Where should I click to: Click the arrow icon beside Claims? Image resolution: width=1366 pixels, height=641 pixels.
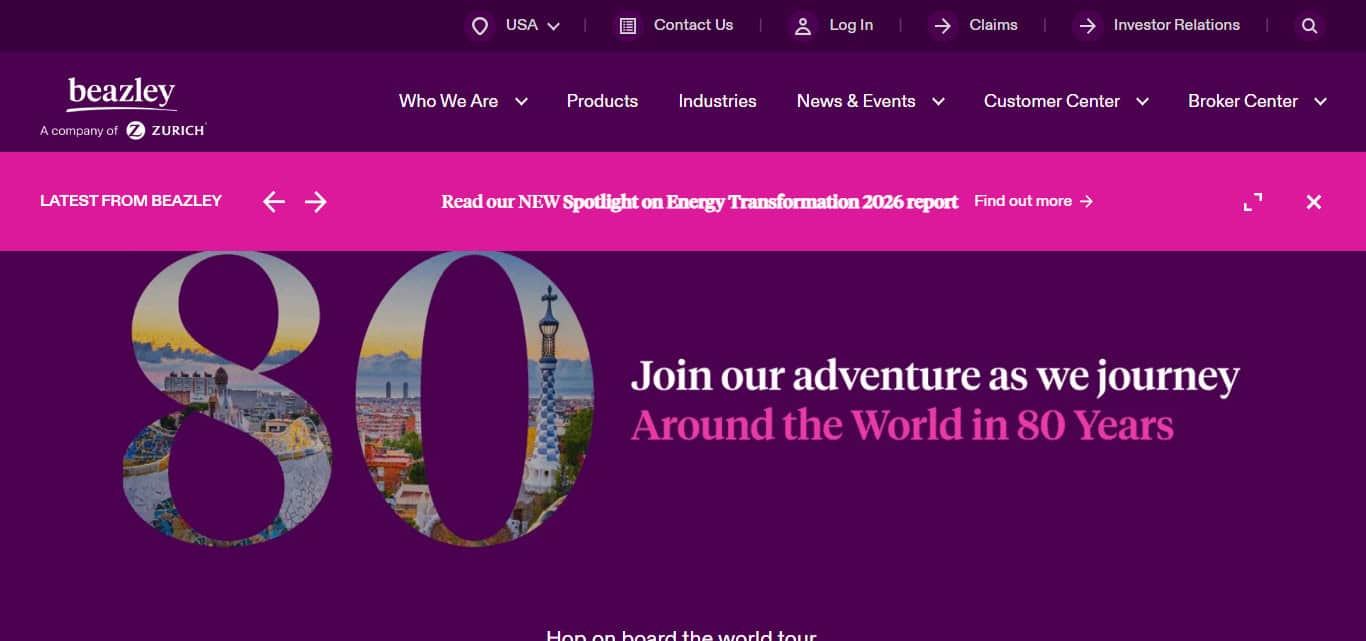coord(942,26)
